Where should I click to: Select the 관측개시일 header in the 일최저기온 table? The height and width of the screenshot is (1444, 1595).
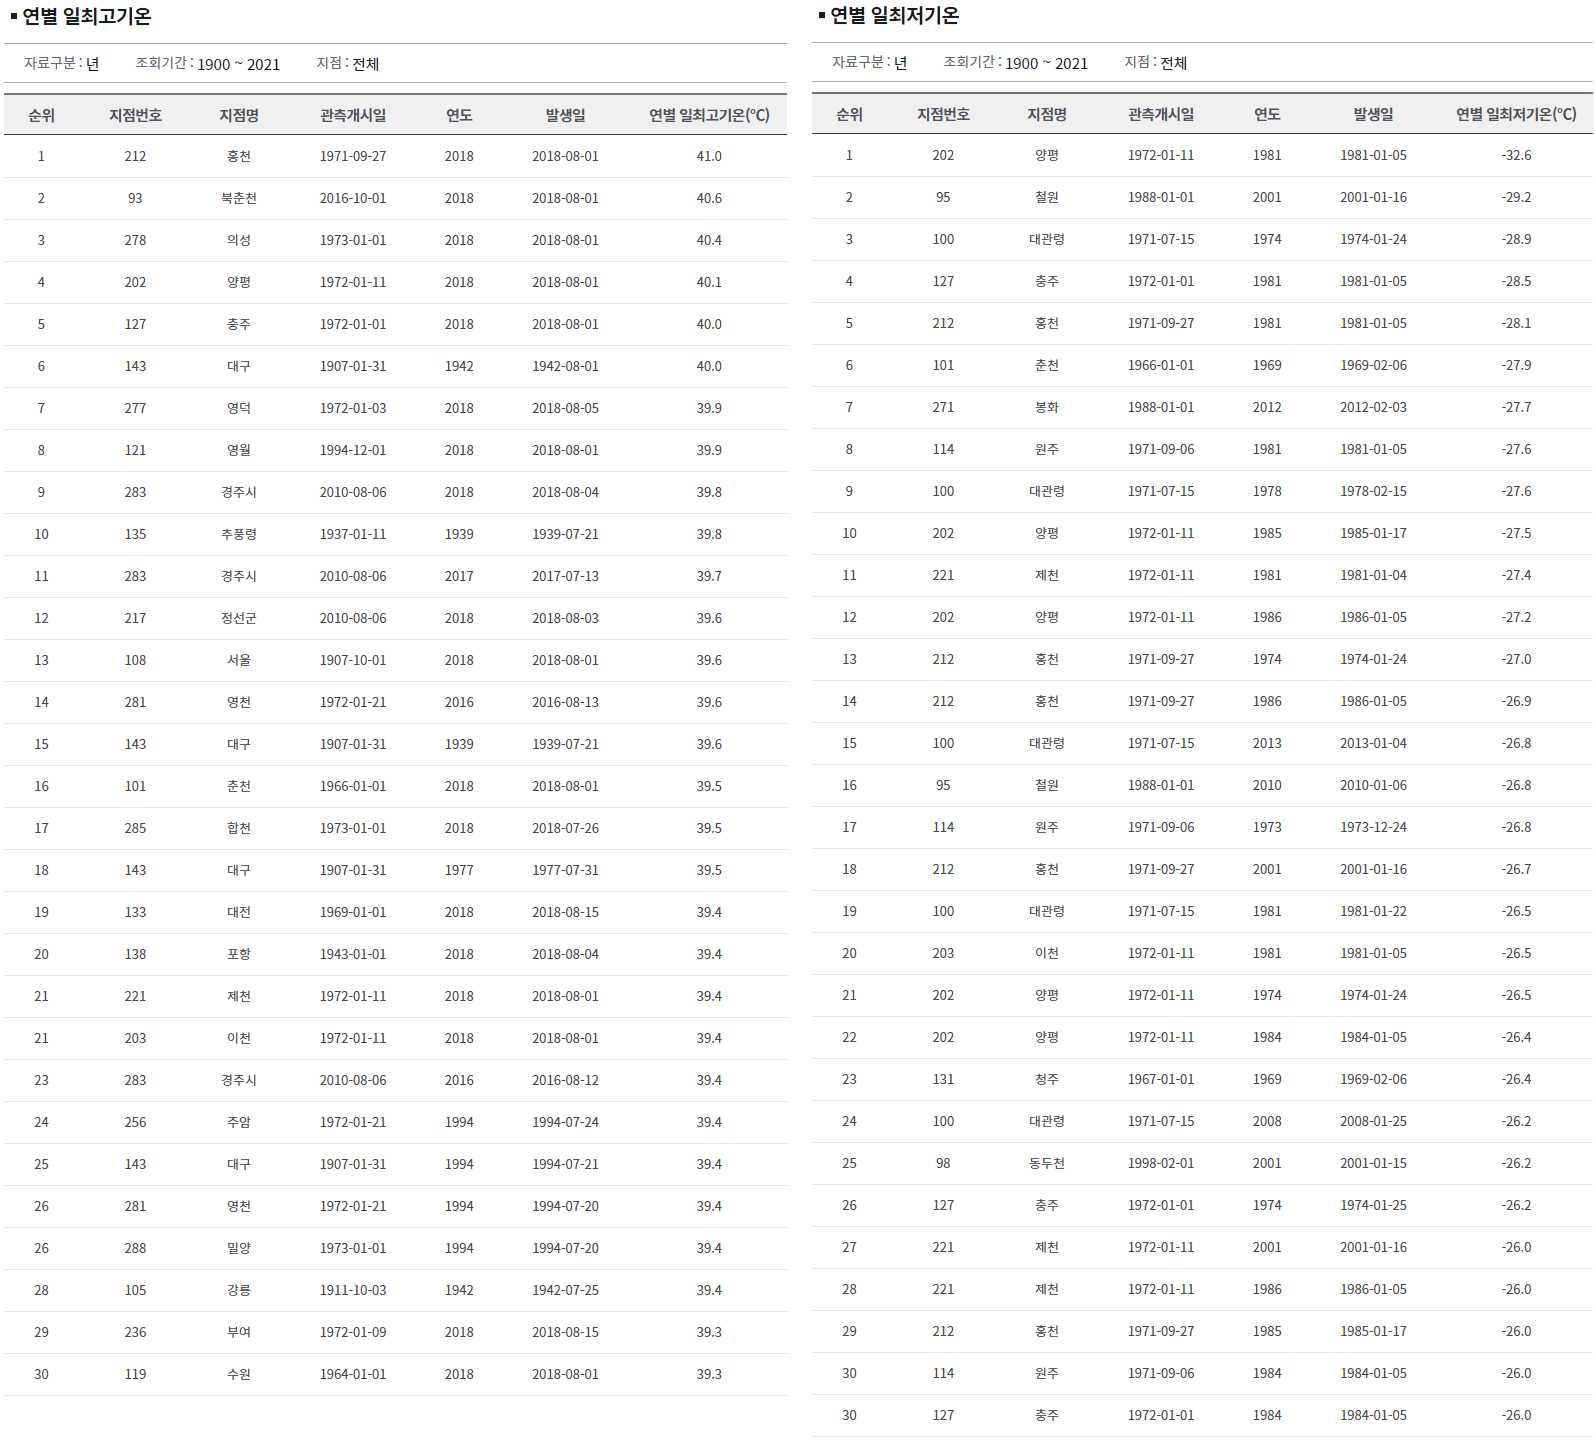[x=1161, y=114]
